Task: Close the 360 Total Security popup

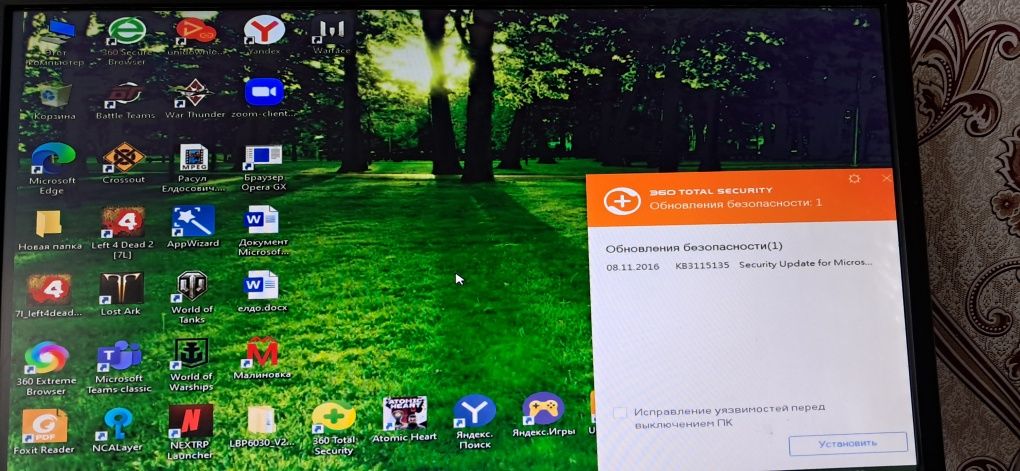Action: 886,178
